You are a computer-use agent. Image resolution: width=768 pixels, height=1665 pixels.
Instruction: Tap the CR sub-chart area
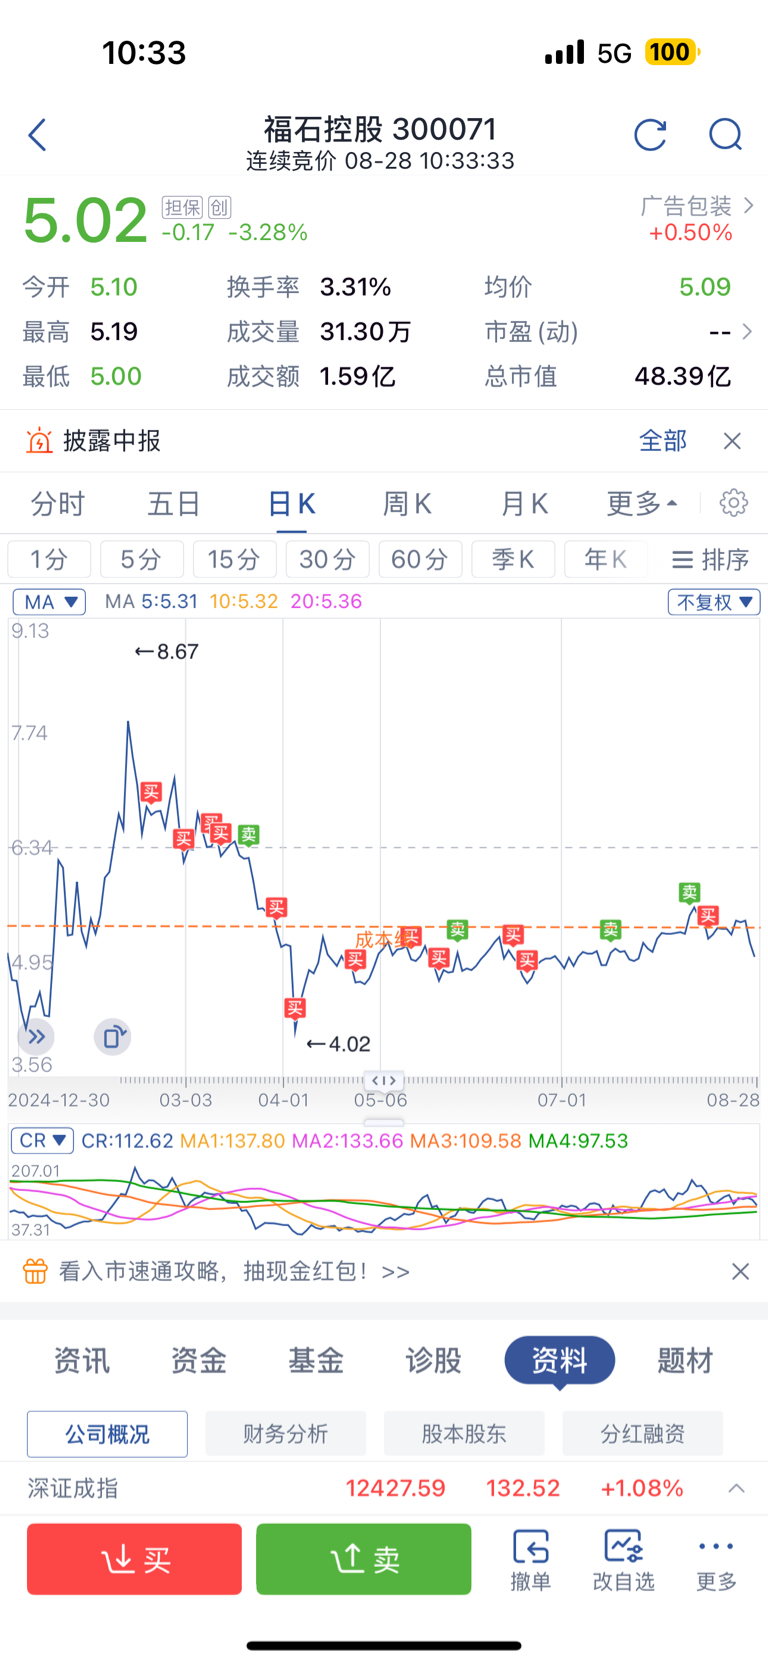384,1198
